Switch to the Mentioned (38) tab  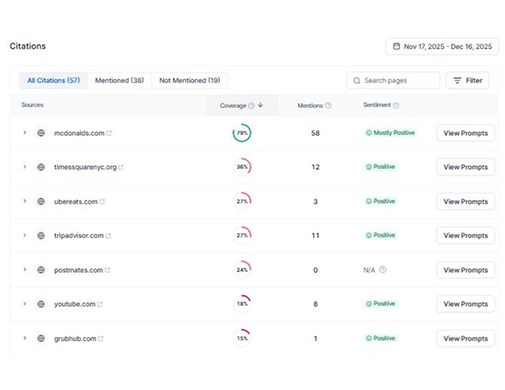pyautogui.click(x=119, y=80)
